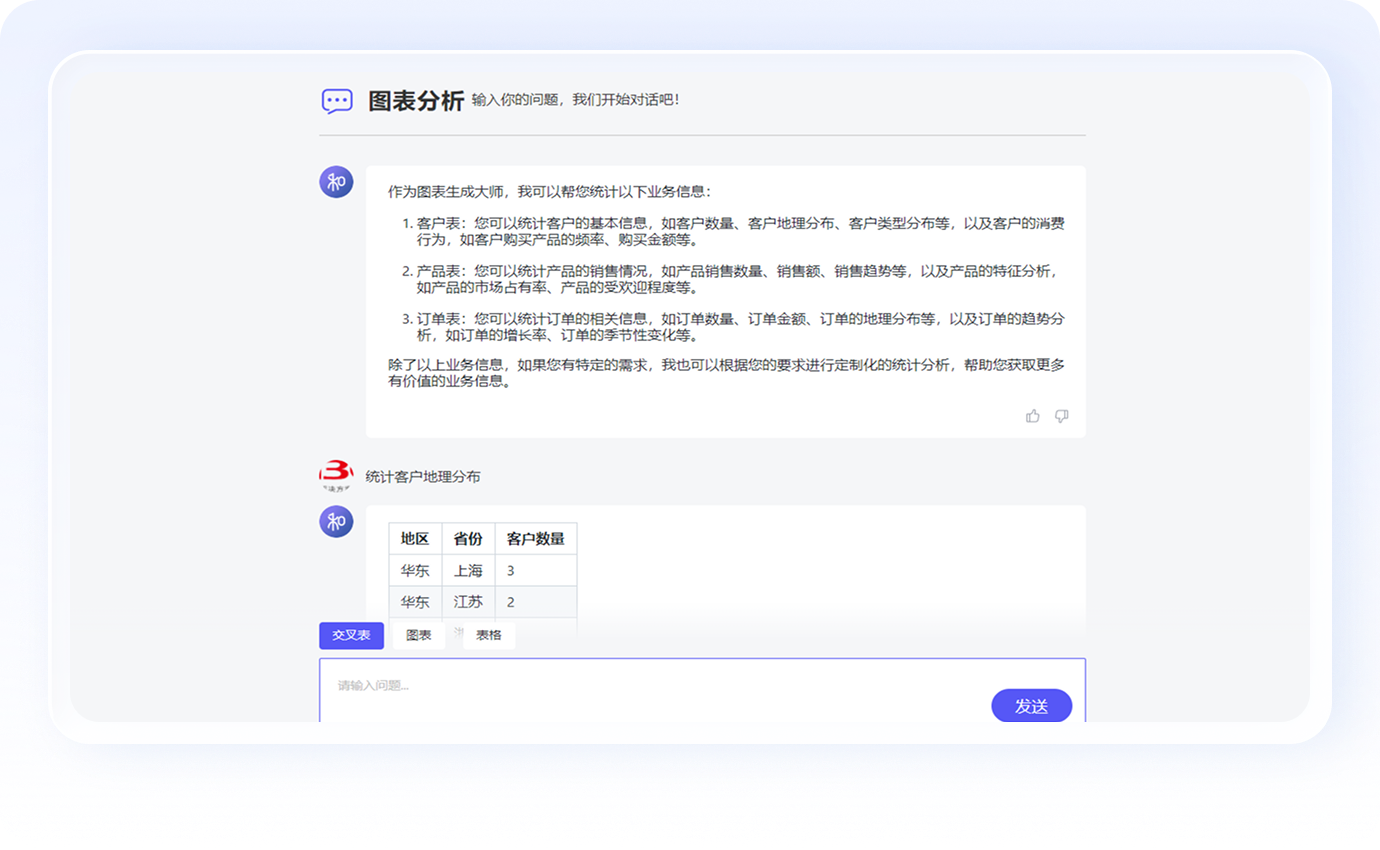Click the 图表分析 page title
Viewport: 1380px width, 850px height.
tap(416, 101)
